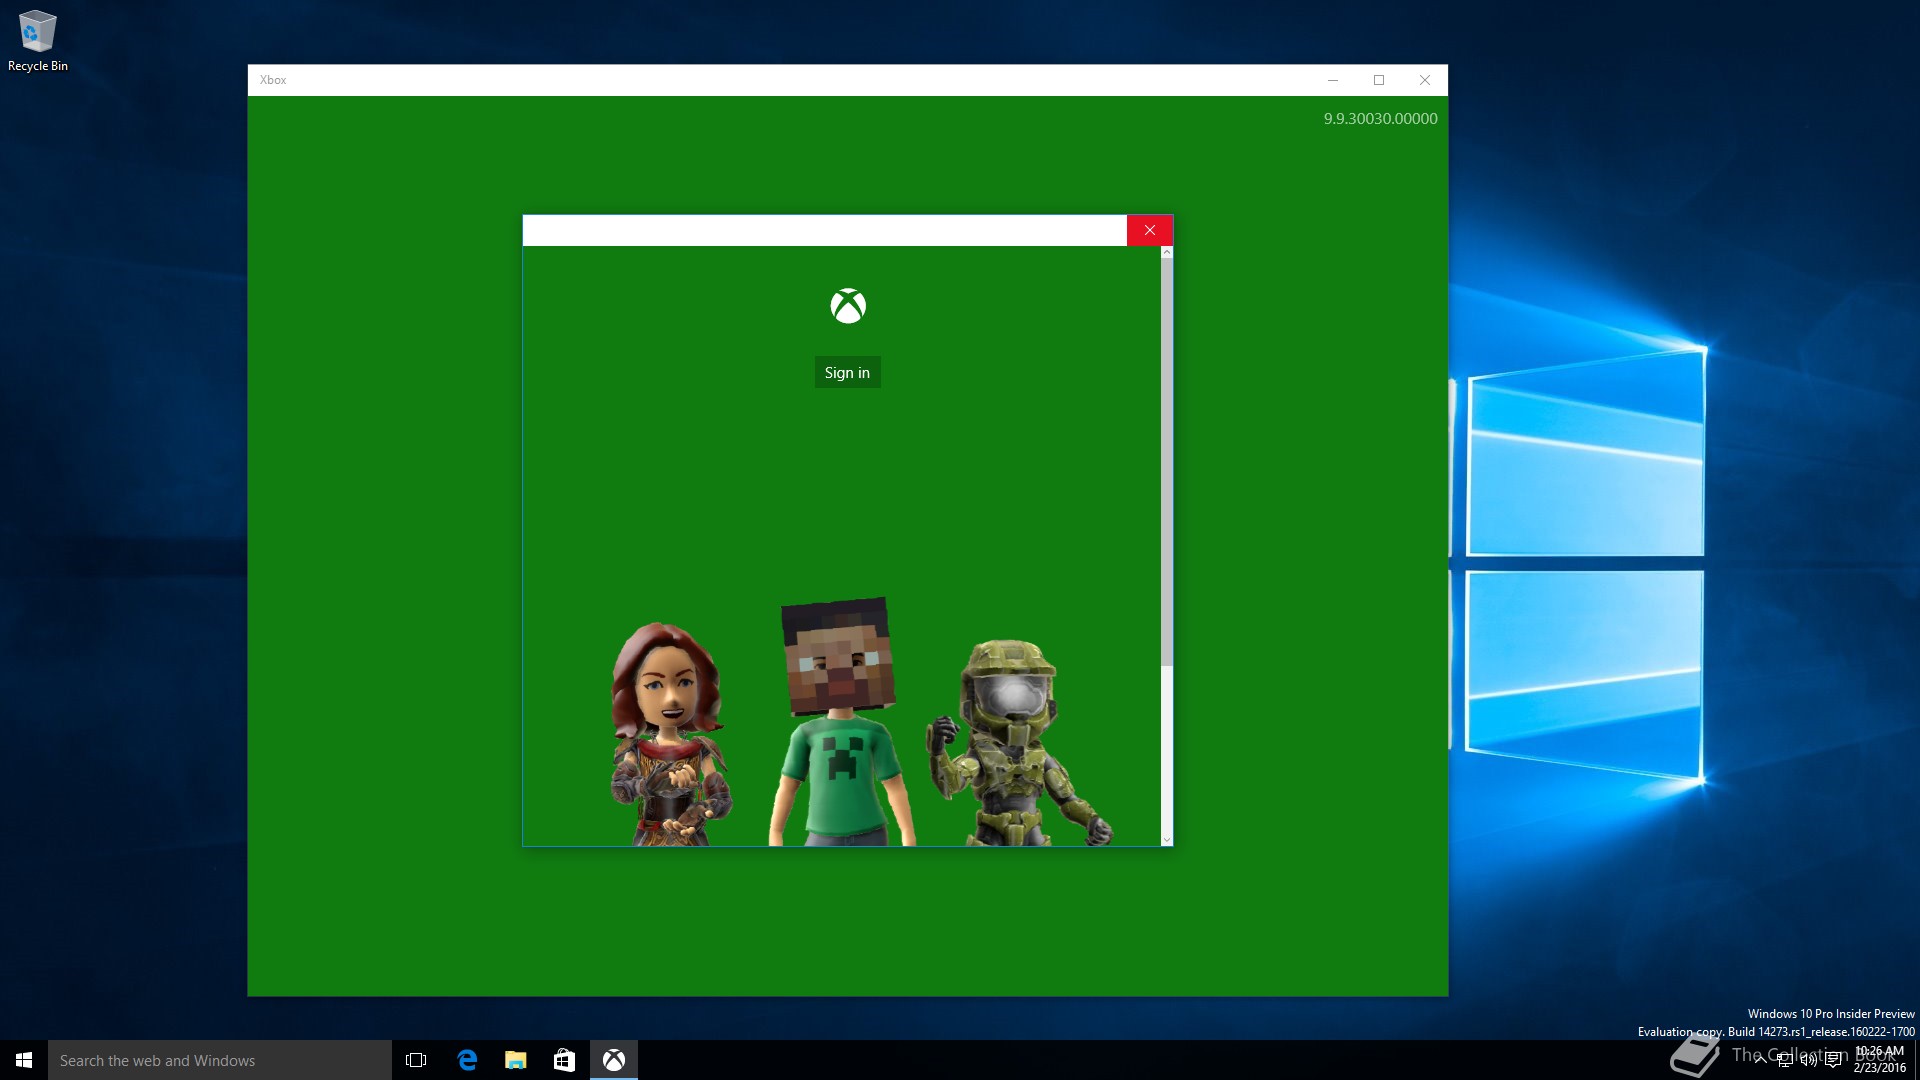Click the Xbox logo in the dialog
This screenshot has height=1080, width=1920.
(848, 306)
